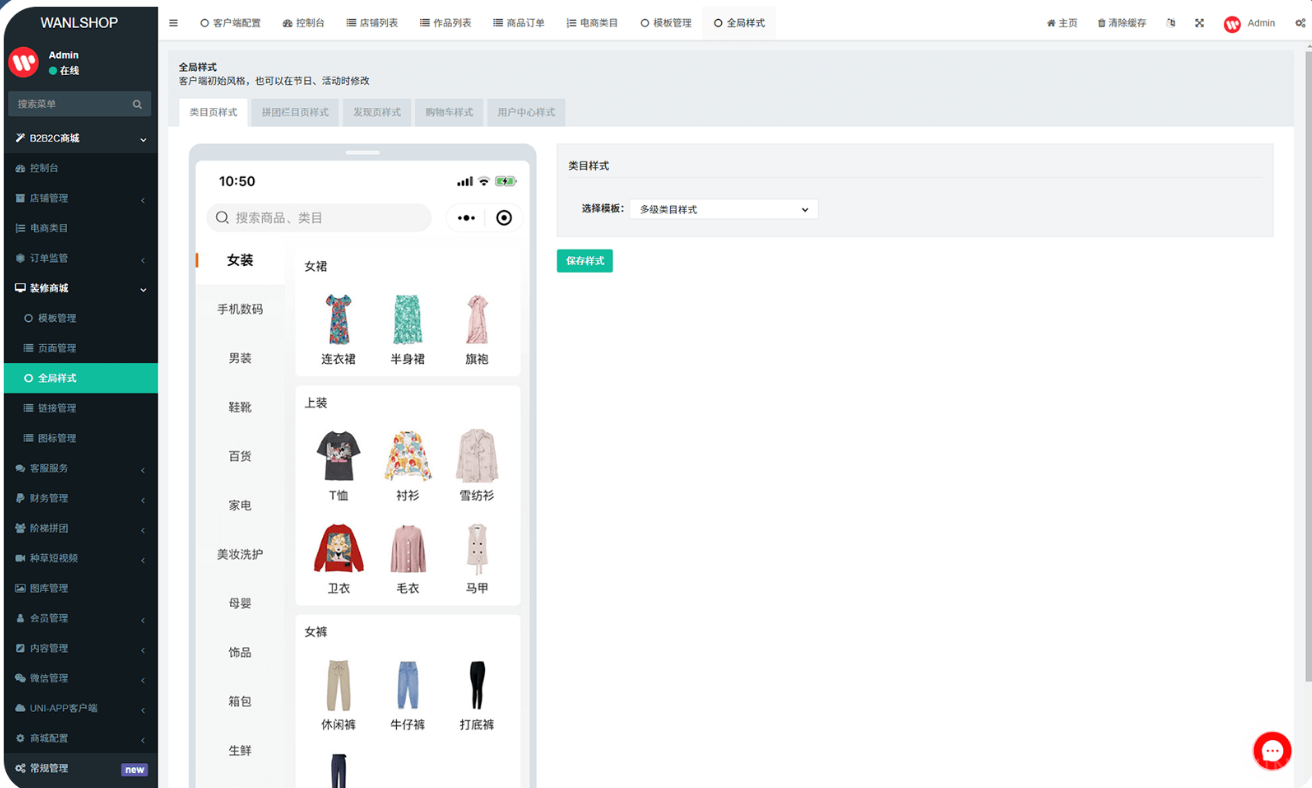The height and width of the screenshot is (788, 1312).
Task: Click the WANLSHOP logo avatar in sidebar
Action: coord(24,62)
